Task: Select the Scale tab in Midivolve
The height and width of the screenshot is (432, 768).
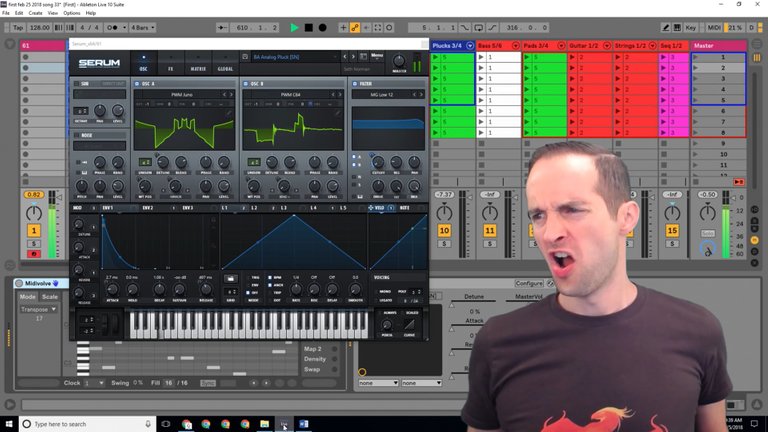Action: (x=49, y=297)
